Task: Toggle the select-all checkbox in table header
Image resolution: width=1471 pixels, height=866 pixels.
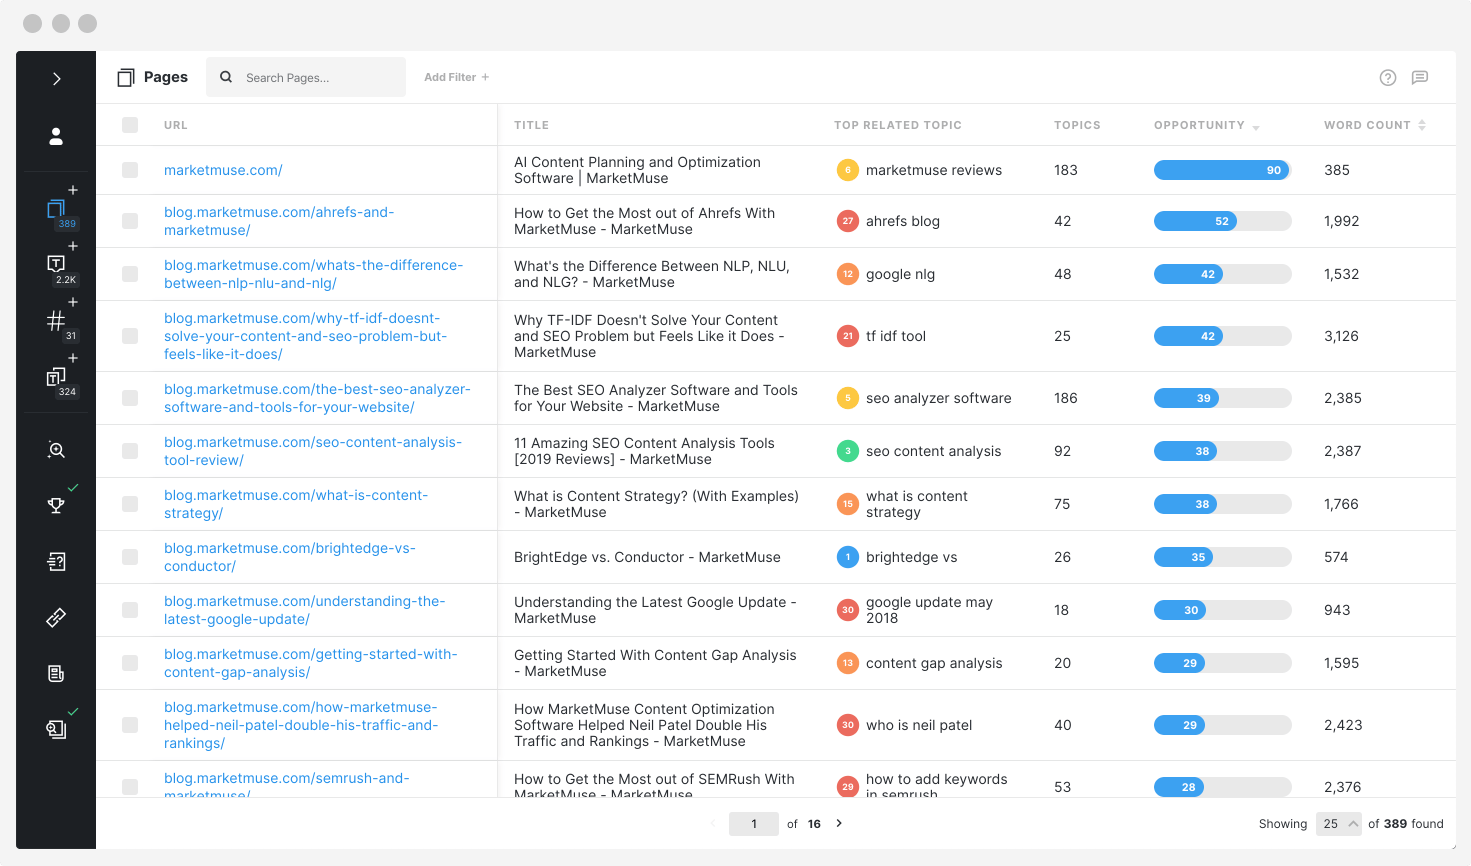Action: point(129,125)
